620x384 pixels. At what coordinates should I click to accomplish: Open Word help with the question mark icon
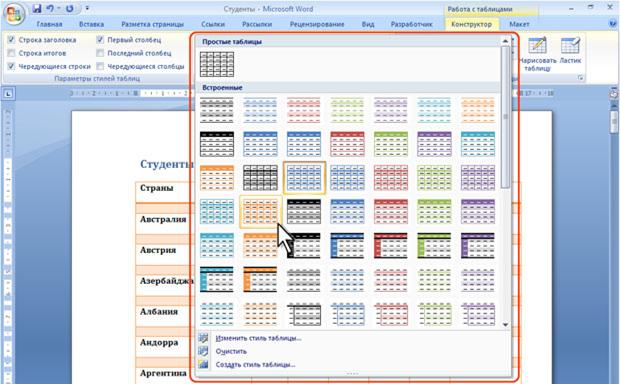tap(612, 24)
